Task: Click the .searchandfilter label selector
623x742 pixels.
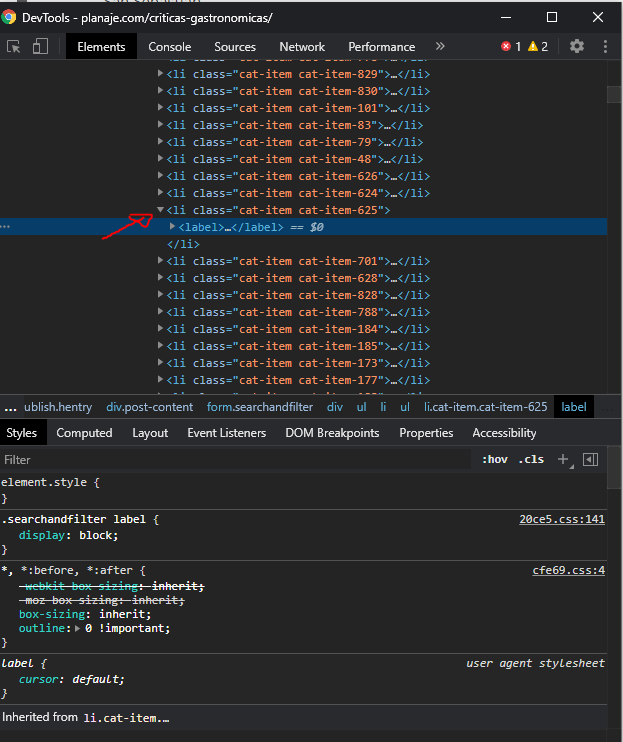Action: coord(74,519)
